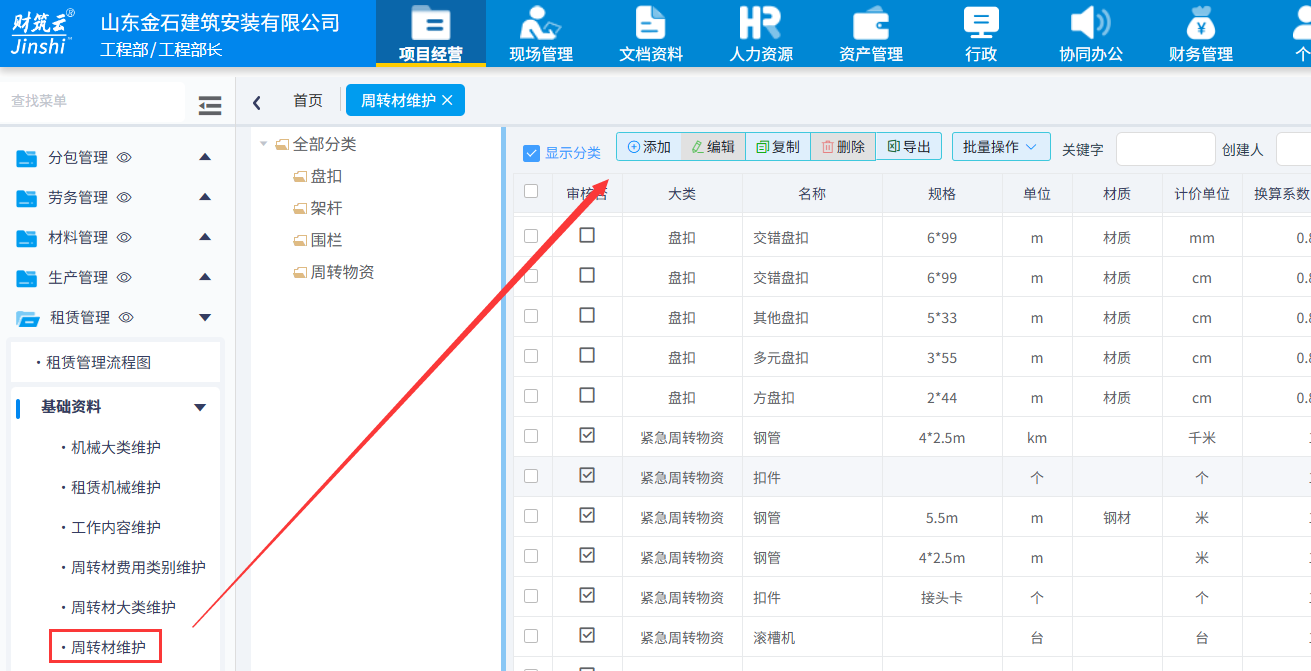Uncheck the 显示分类 checkbox
The width and height of the screenshot is (1311, 671).
point(532,153)
